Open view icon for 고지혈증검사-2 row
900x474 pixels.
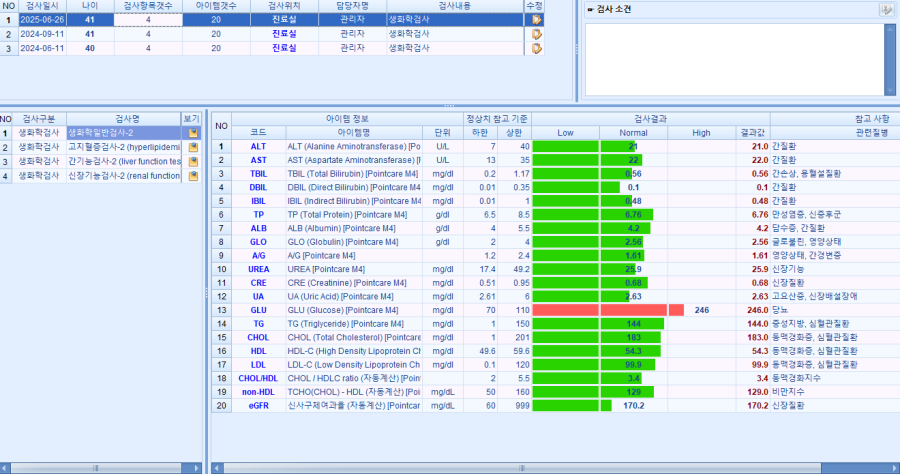[193, 147]
